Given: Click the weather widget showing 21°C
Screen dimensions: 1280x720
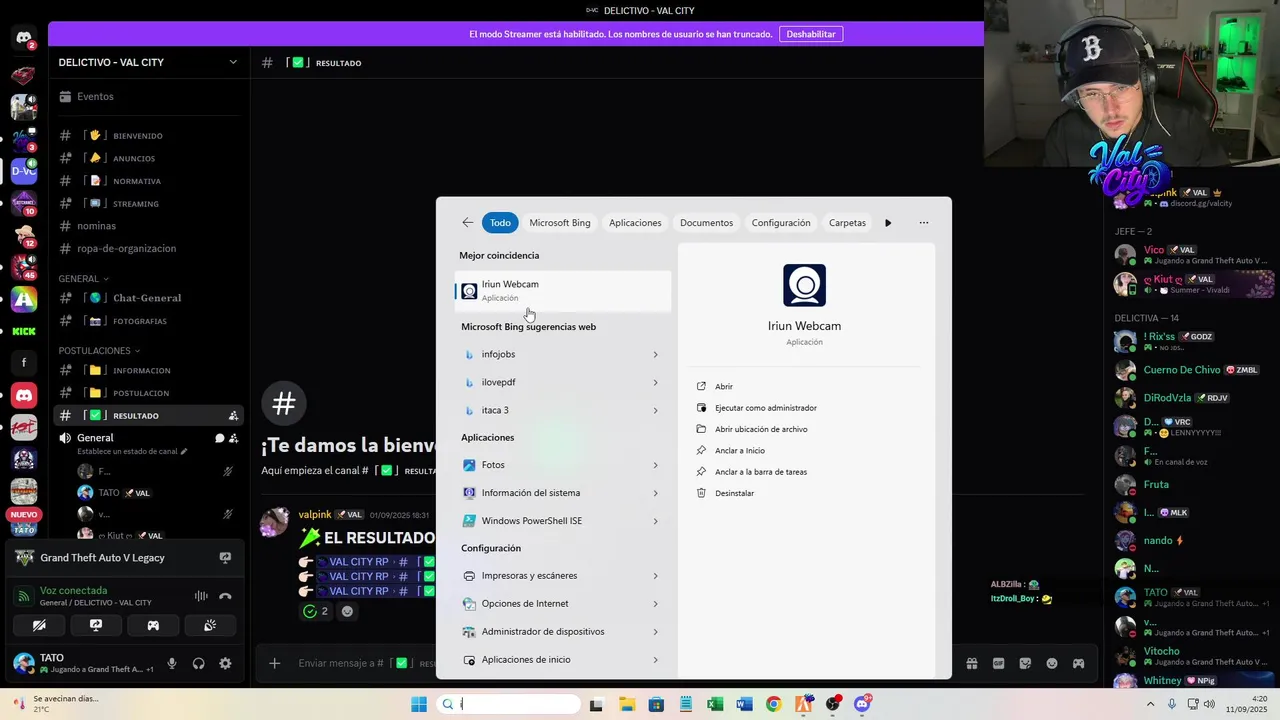Looking at the screenshot, I should [57, 704].
